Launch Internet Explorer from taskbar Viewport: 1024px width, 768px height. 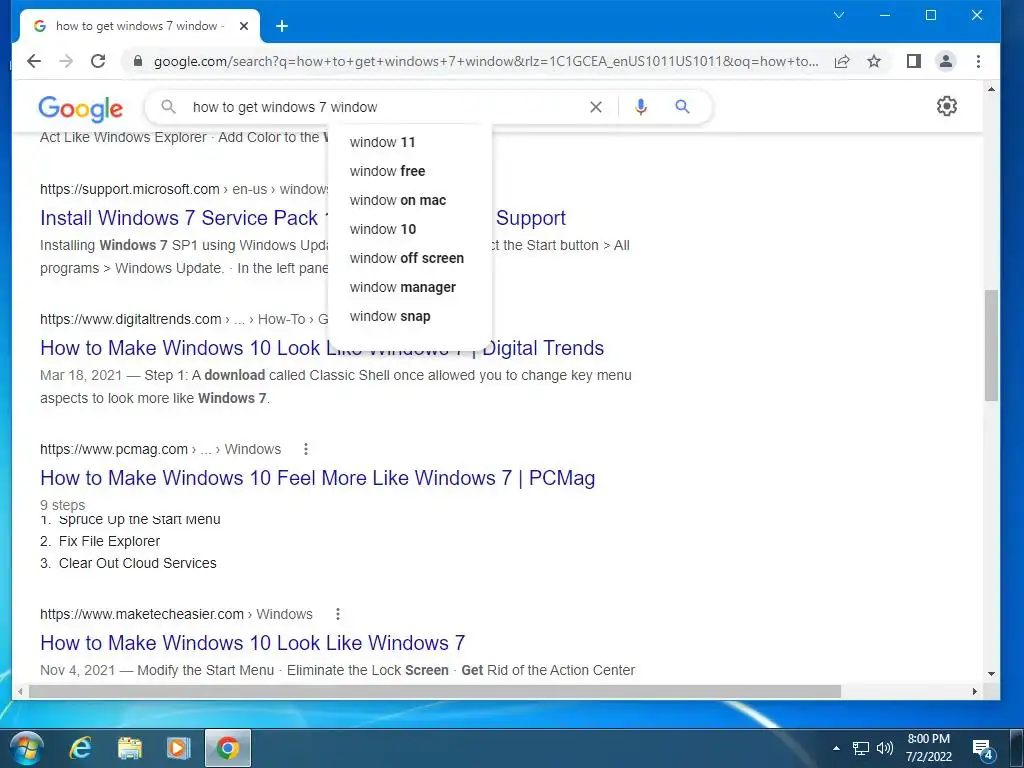click(81, 748)
